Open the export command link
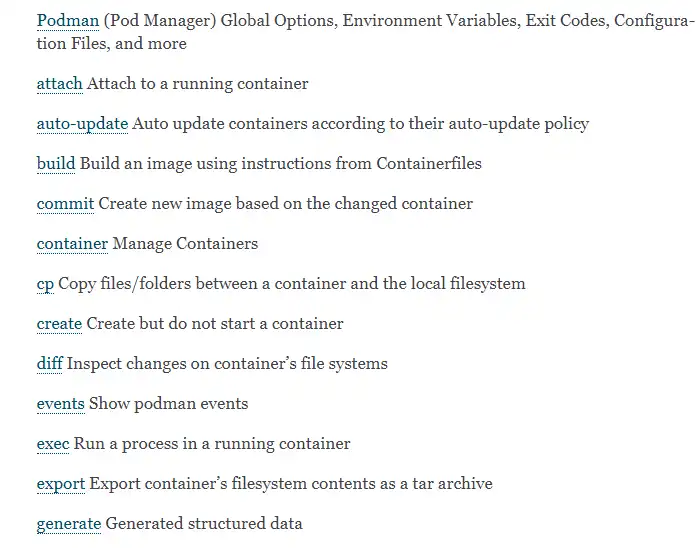Screen dimensions: 698x549 pos(61,484)
